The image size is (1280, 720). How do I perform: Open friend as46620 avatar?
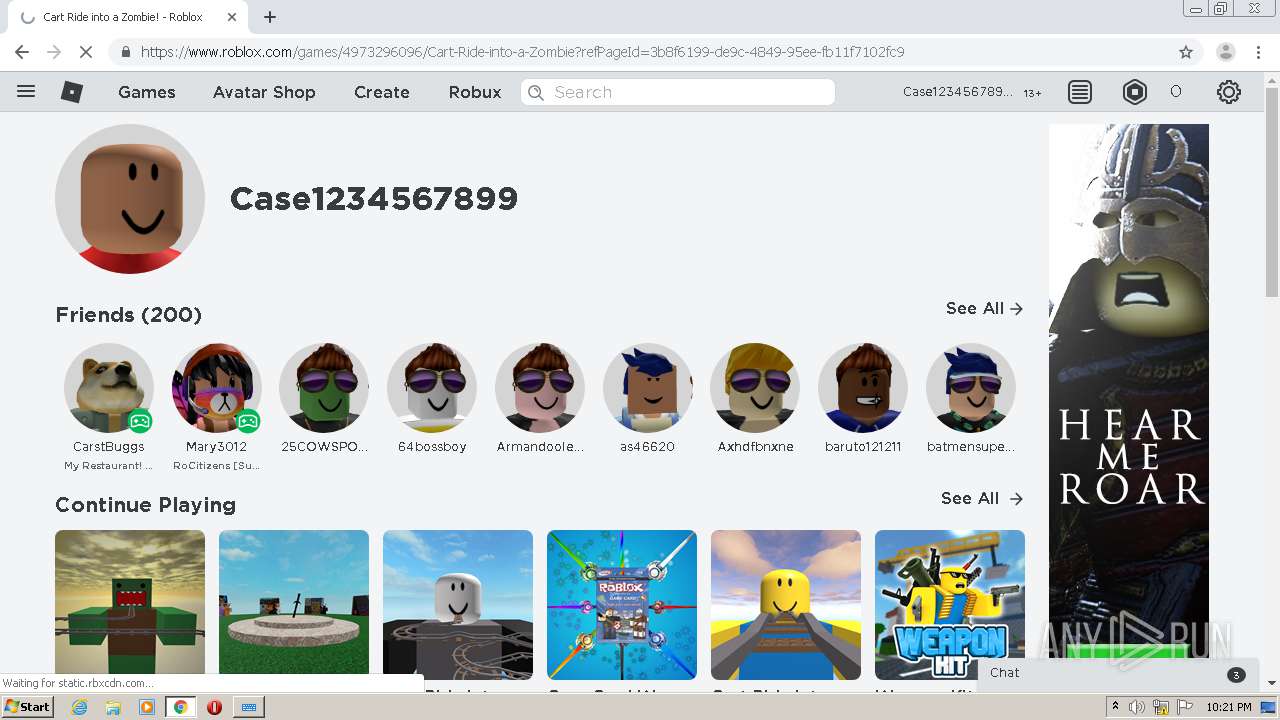click(x=648, y=388)
